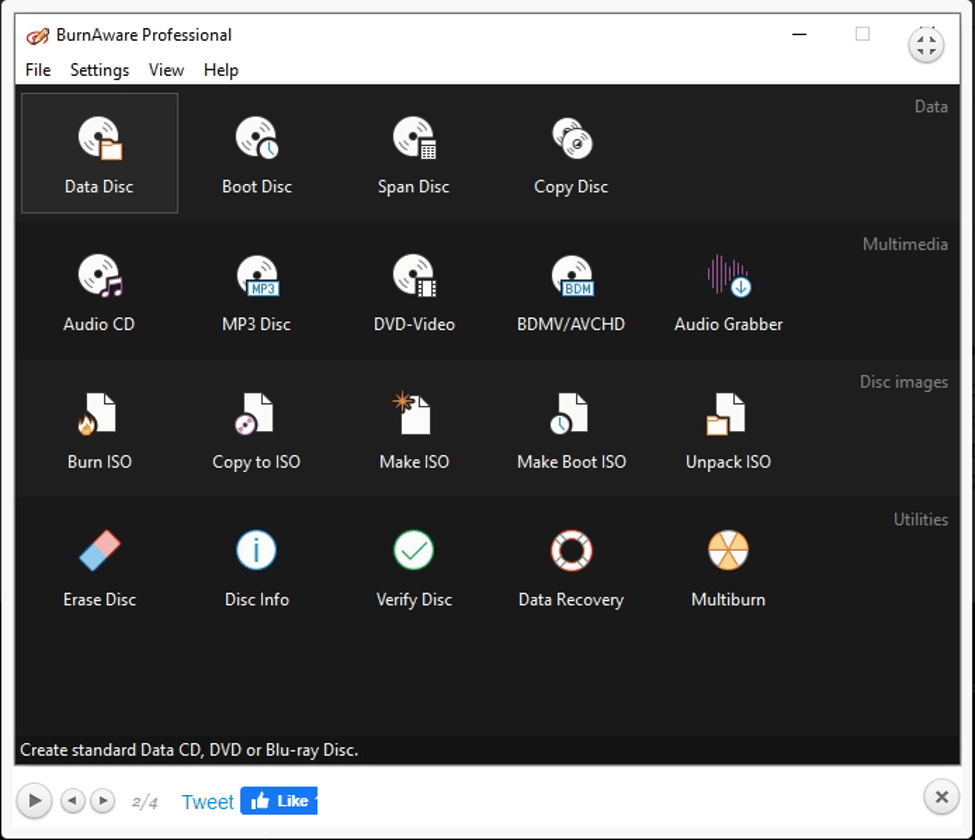975x840 pixels.
Task: Click the Facebook Like button
Action: [x=279, y=801]
